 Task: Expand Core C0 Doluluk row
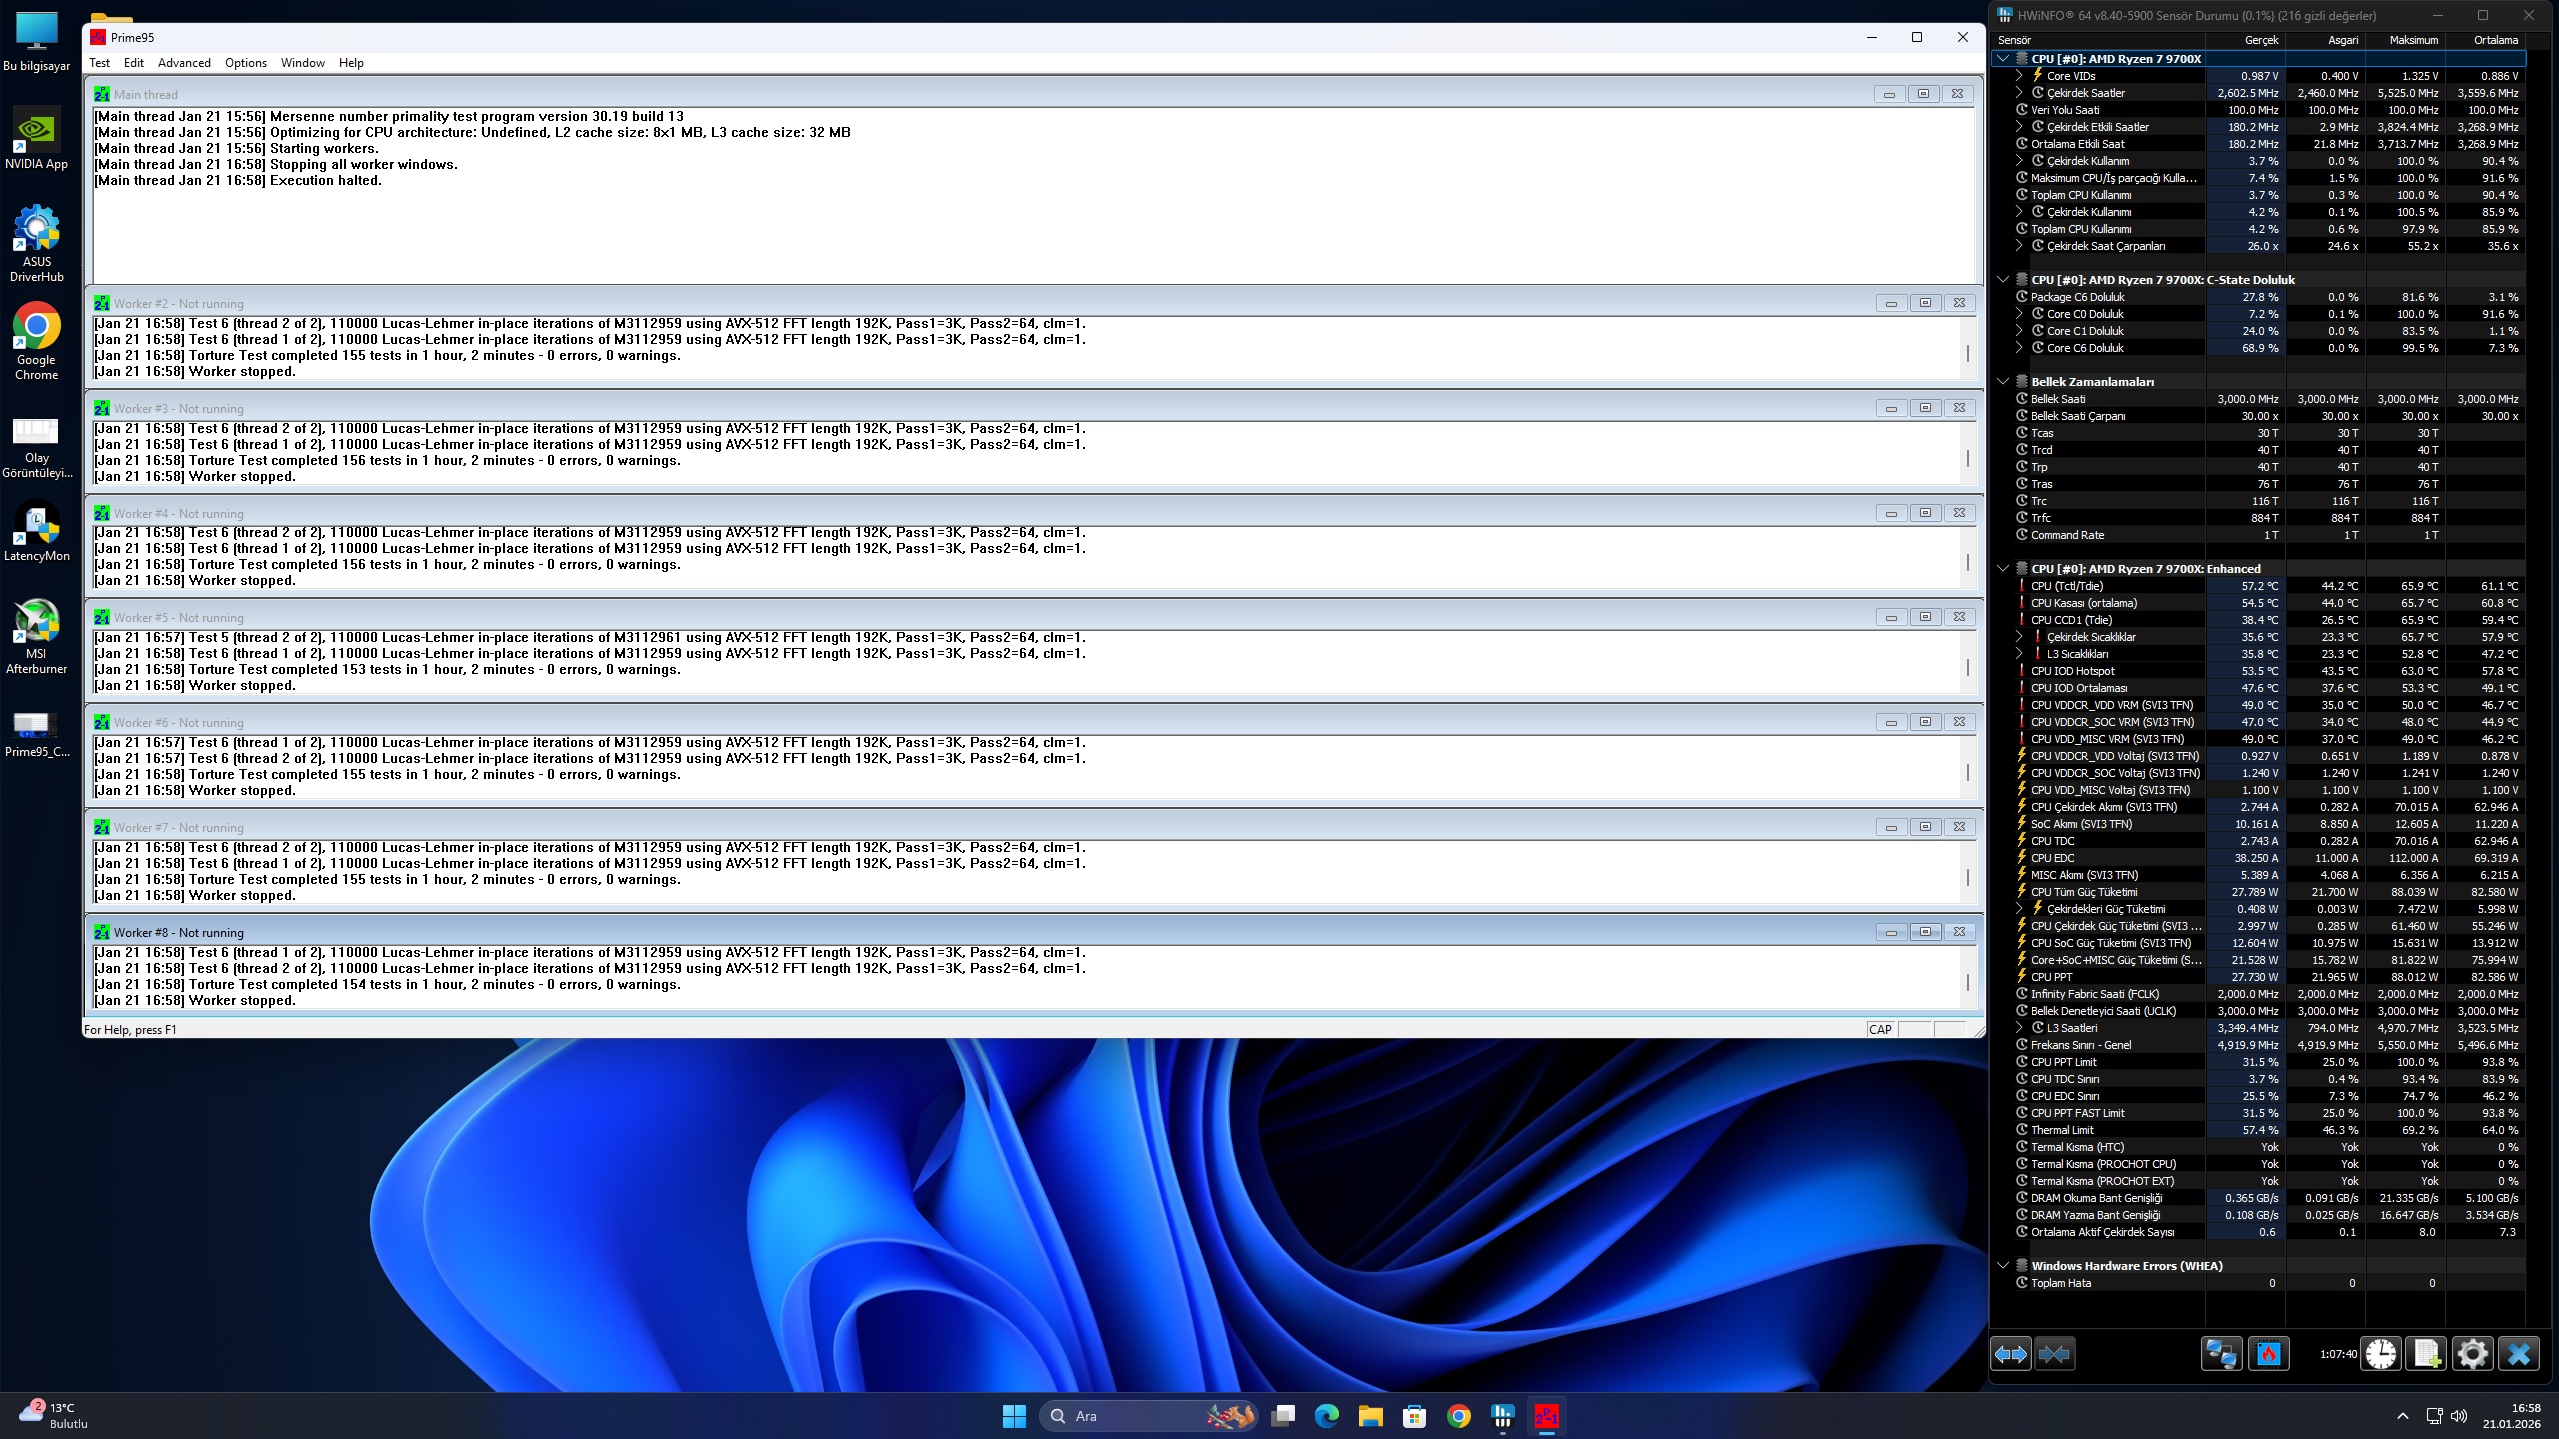click(x=2019, y=314)
